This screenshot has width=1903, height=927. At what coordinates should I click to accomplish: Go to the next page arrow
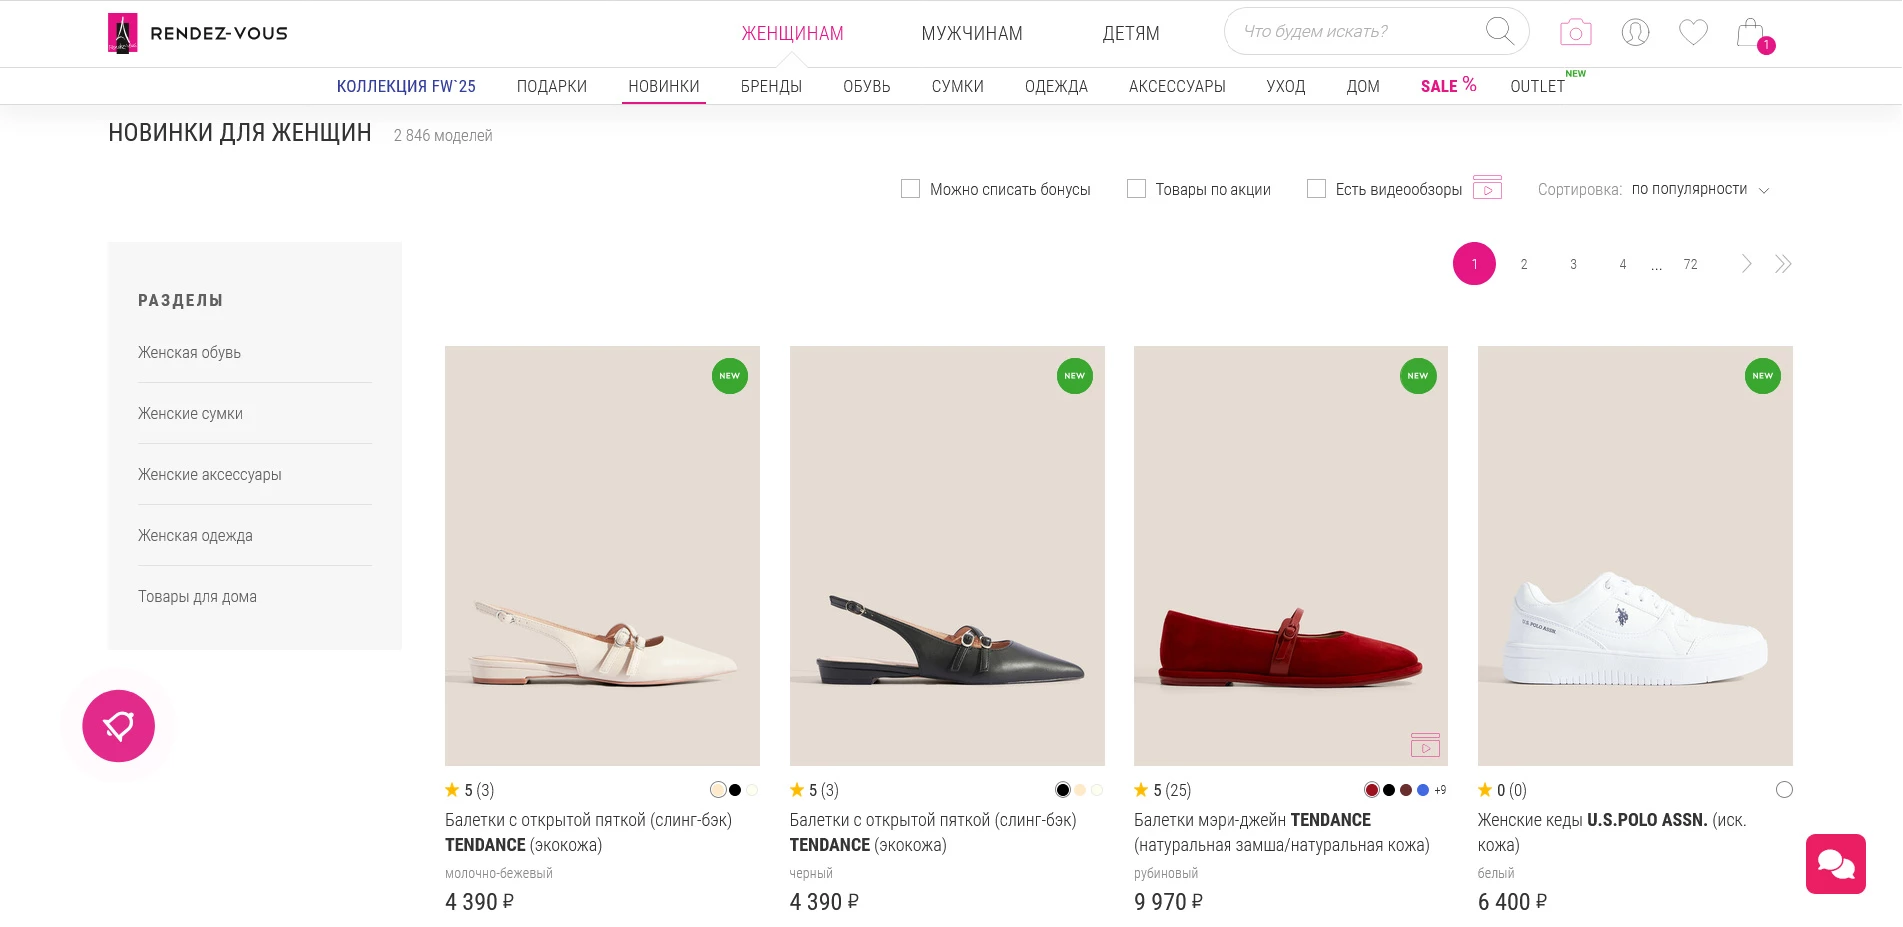tap(1746, 264)
